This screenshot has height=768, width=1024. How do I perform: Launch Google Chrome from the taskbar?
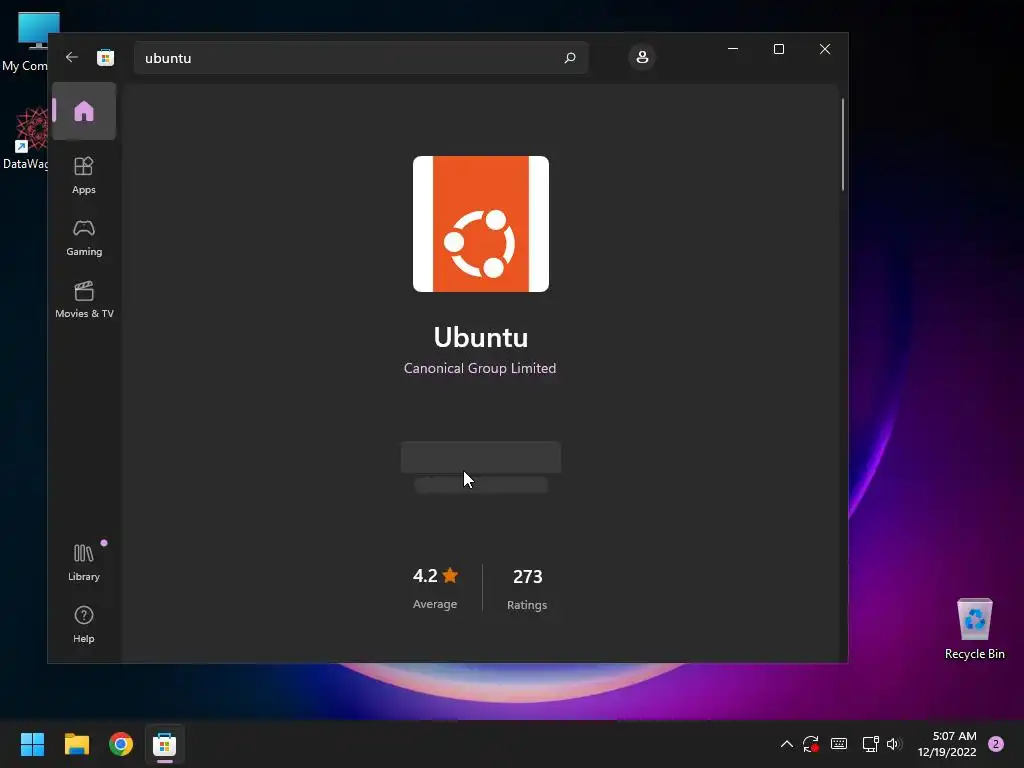point(120,744)
